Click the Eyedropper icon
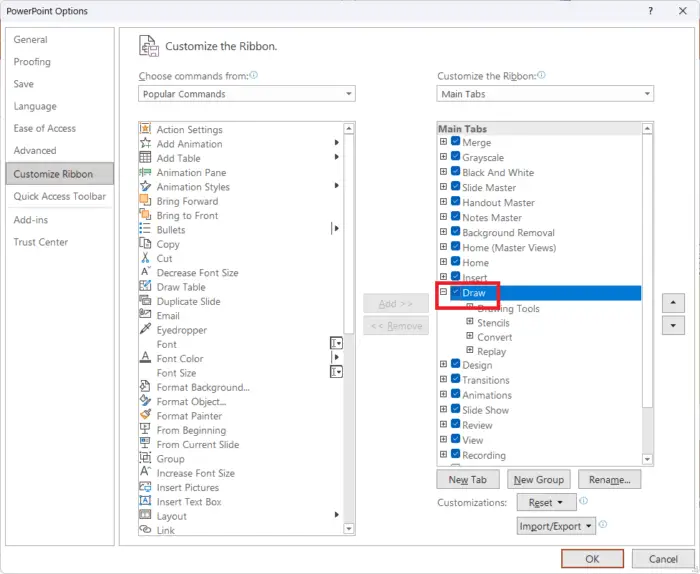The image size is (700, 574). [145, 329]
